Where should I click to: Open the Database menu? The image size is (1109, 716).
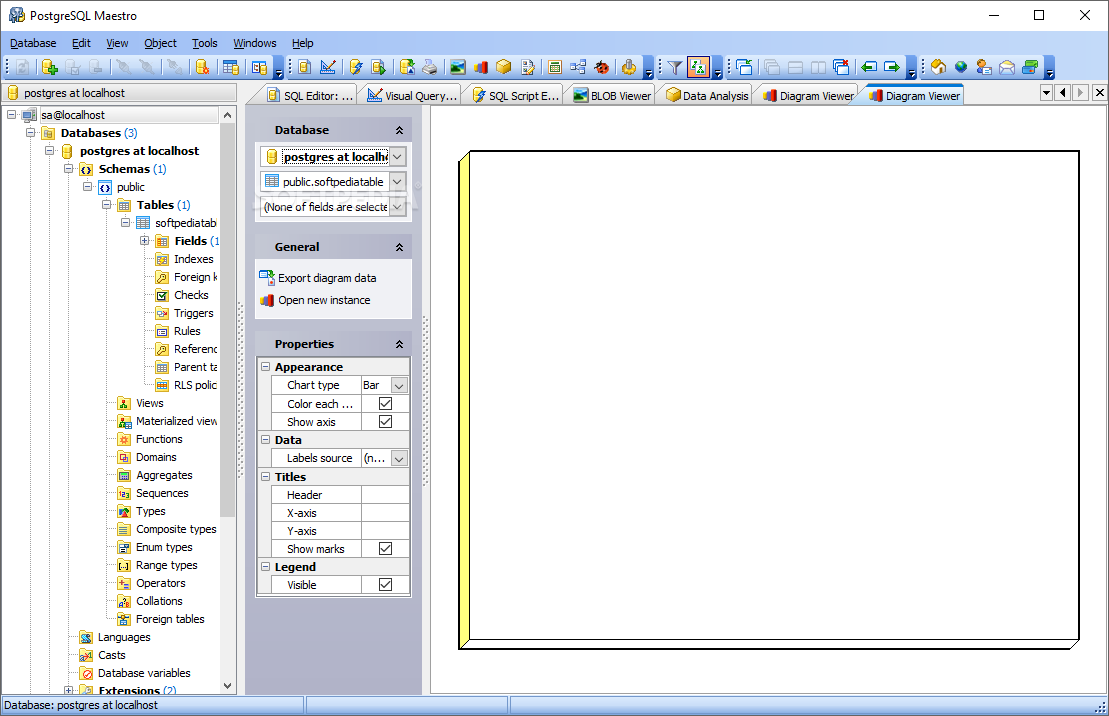33,43
